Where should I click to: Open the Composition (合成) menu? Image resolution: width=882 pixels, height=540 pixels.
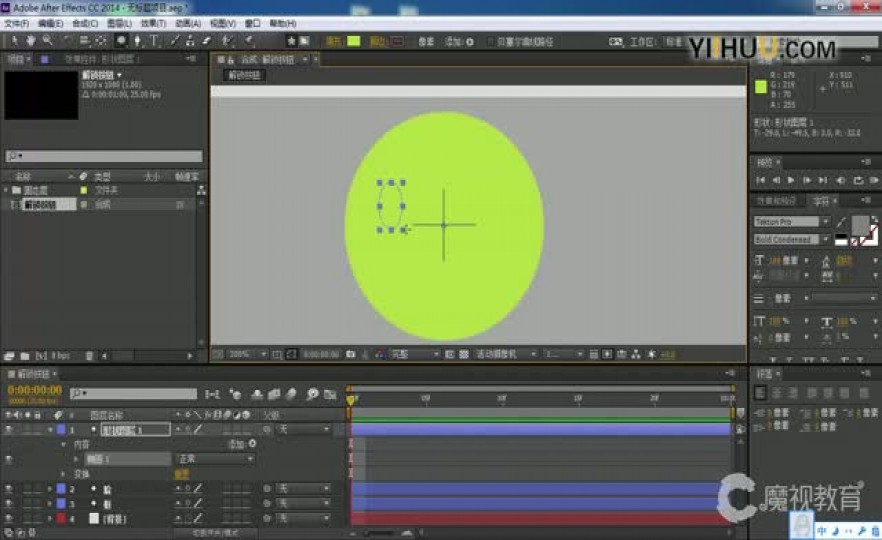(x=85, y=23)
